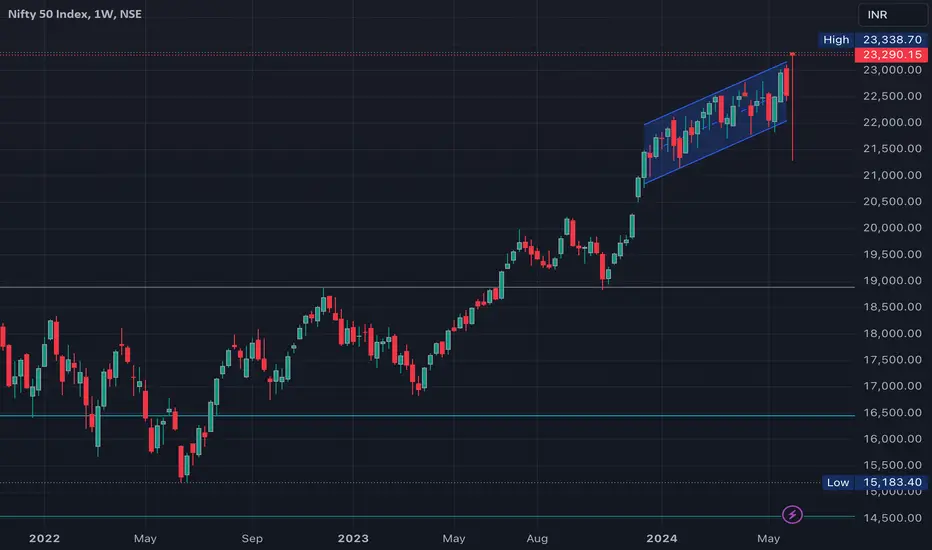The width and height of the screenshot is (932, 550).
Task: Select the Low 15,183.40 price label
Action: point(874,482)
